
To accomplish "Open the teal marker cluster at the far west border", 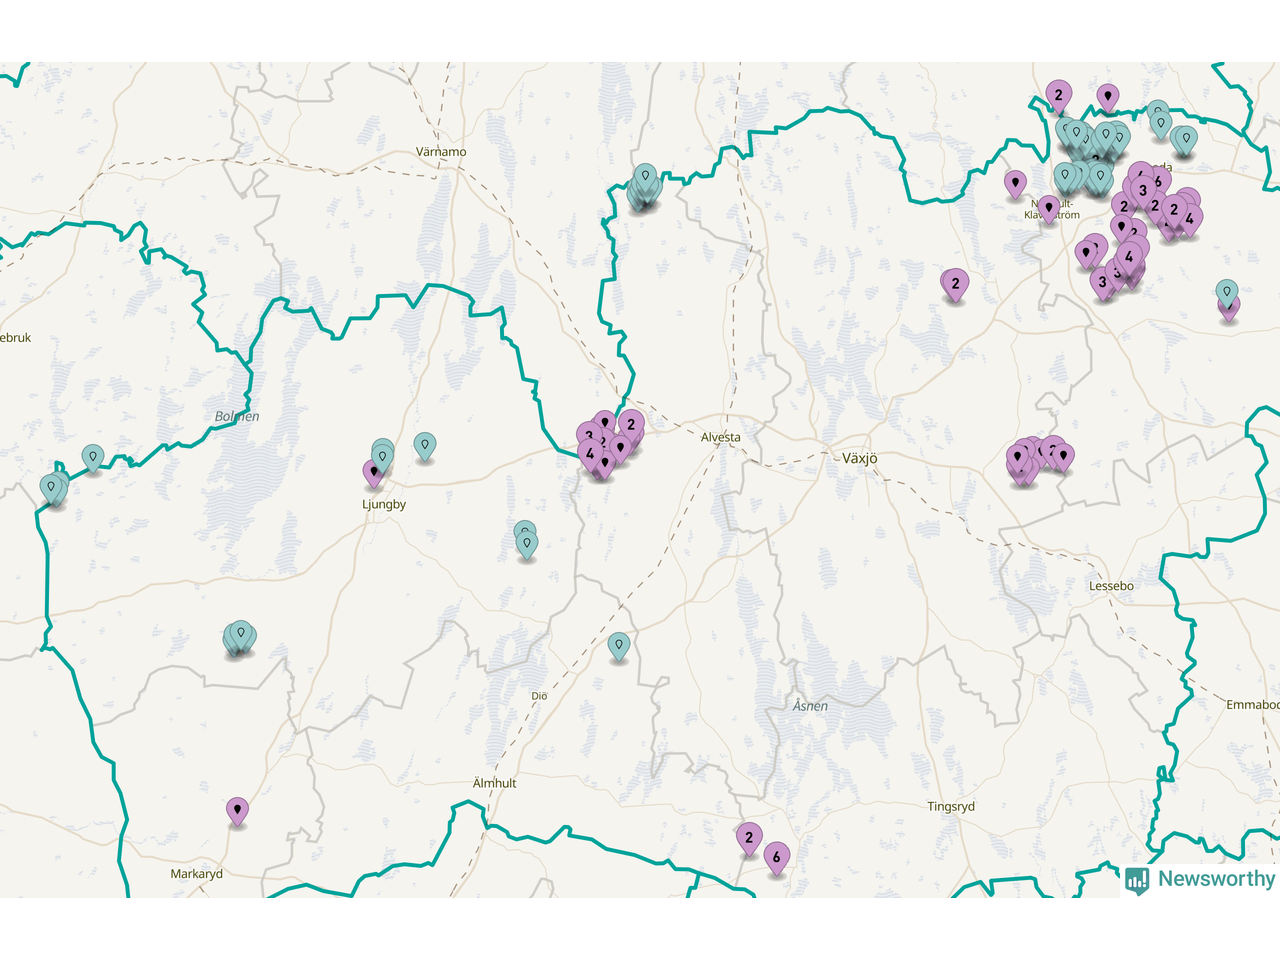I will (x=54, y=489).
